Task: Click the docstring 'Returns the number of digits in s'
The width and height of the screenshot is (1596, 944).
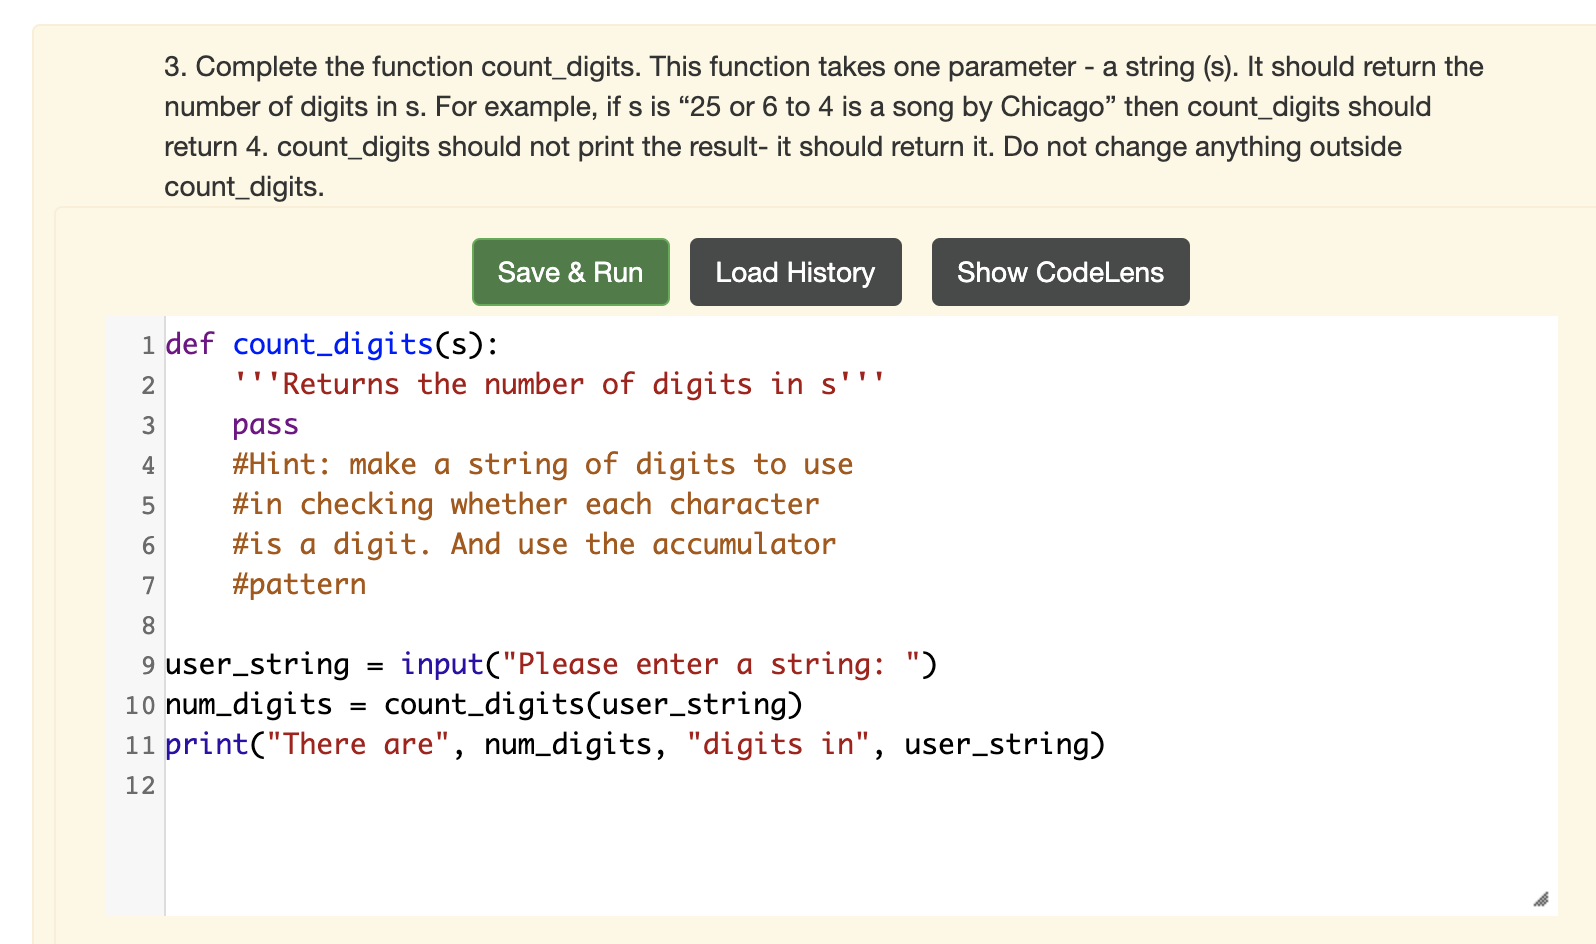Action: [559, 384]
